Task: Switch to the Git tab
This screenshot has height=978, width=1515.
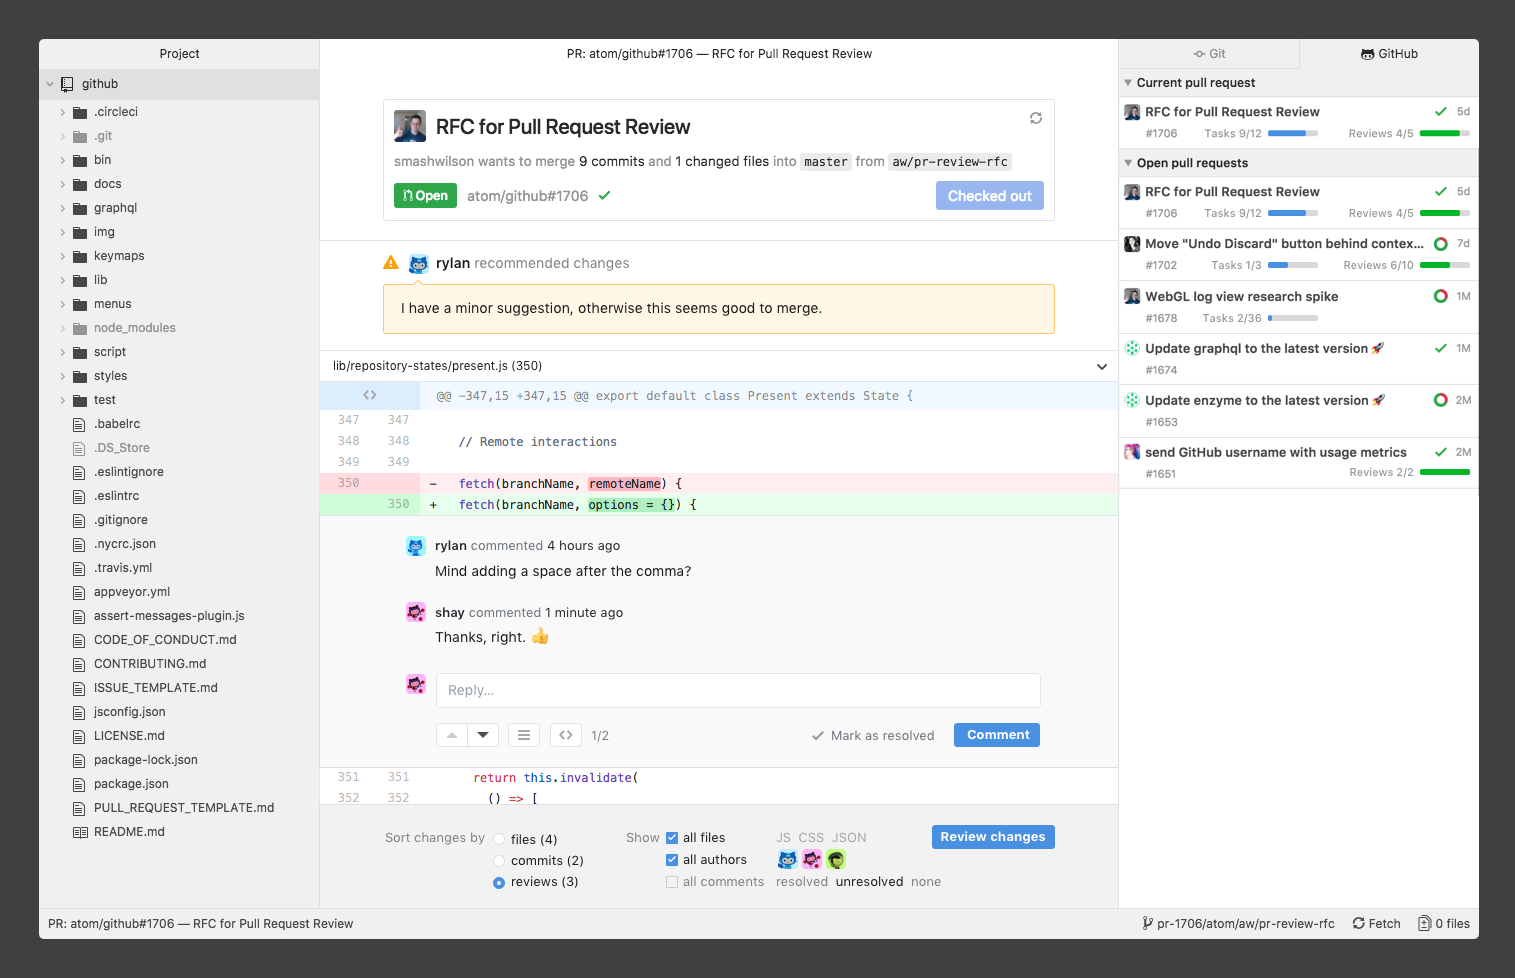Action: pos(1209,54)
